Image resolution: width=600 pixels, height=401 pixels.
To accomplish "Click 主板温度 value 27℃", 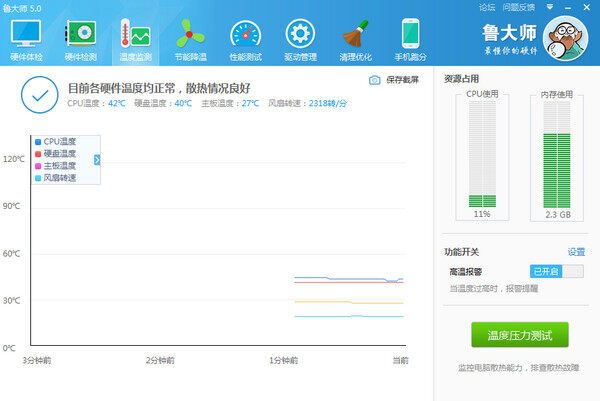I will (251, 103).
